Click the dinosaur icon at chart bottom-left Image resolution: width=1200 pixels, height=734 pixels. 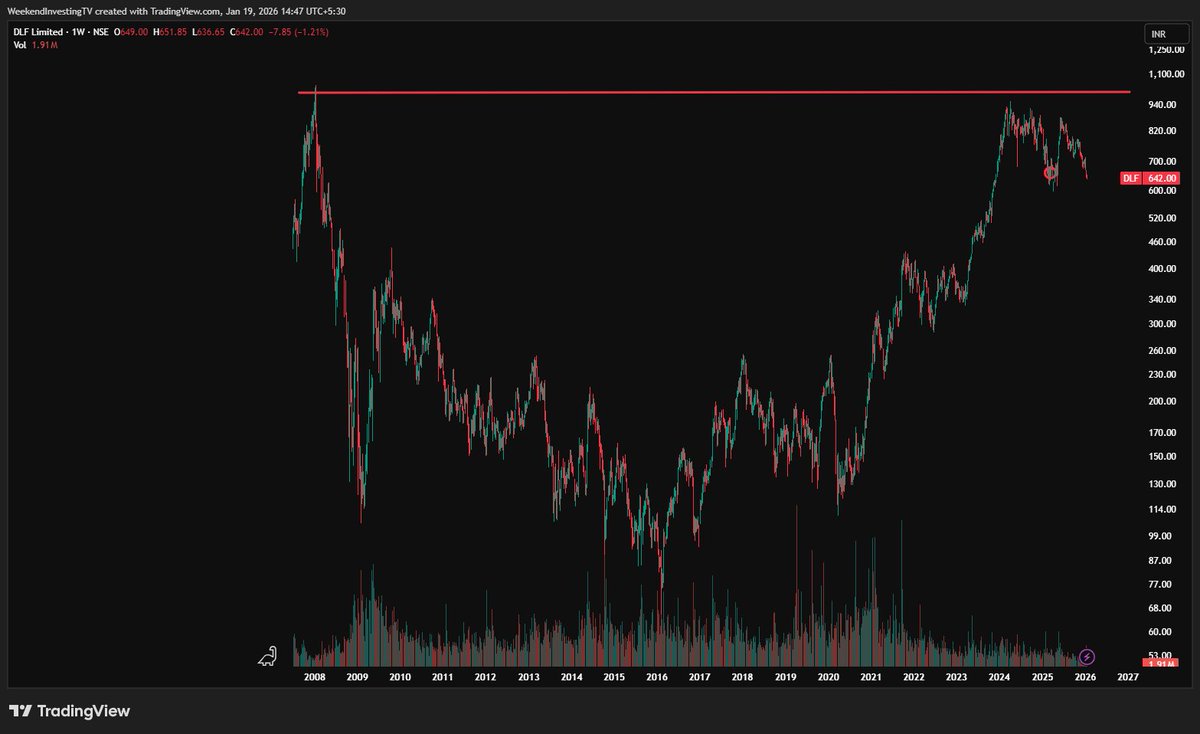(267, 656)
